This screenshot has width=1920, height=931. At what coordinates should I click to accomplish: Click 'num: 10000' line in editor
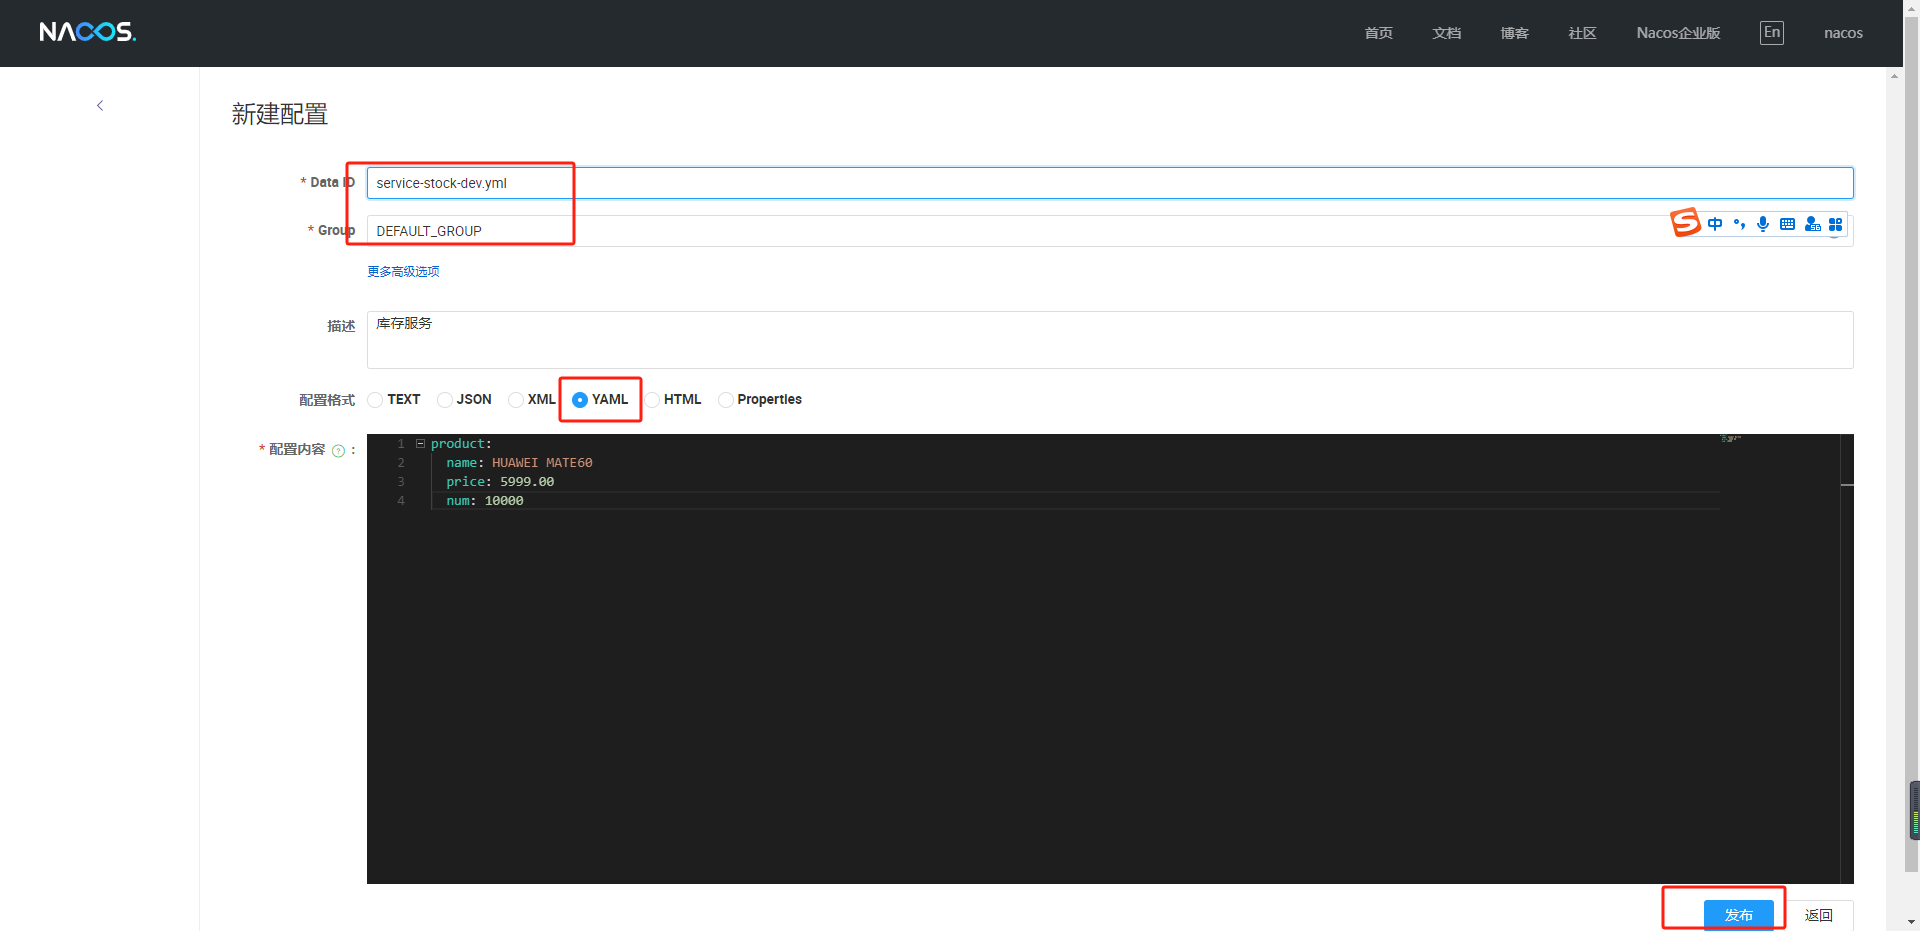click(x=485, y=500)
